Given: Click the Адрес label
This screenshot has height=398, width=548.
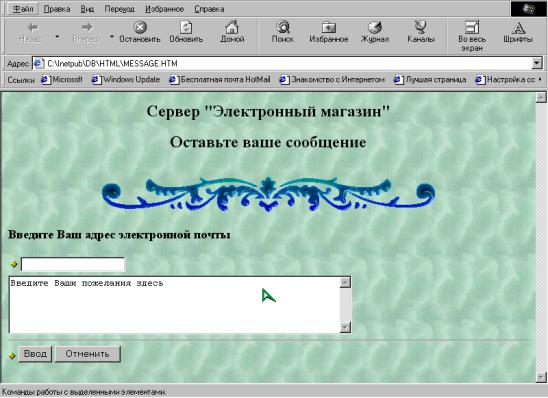Looking at the screenshot, I should (x=18, y=64).
